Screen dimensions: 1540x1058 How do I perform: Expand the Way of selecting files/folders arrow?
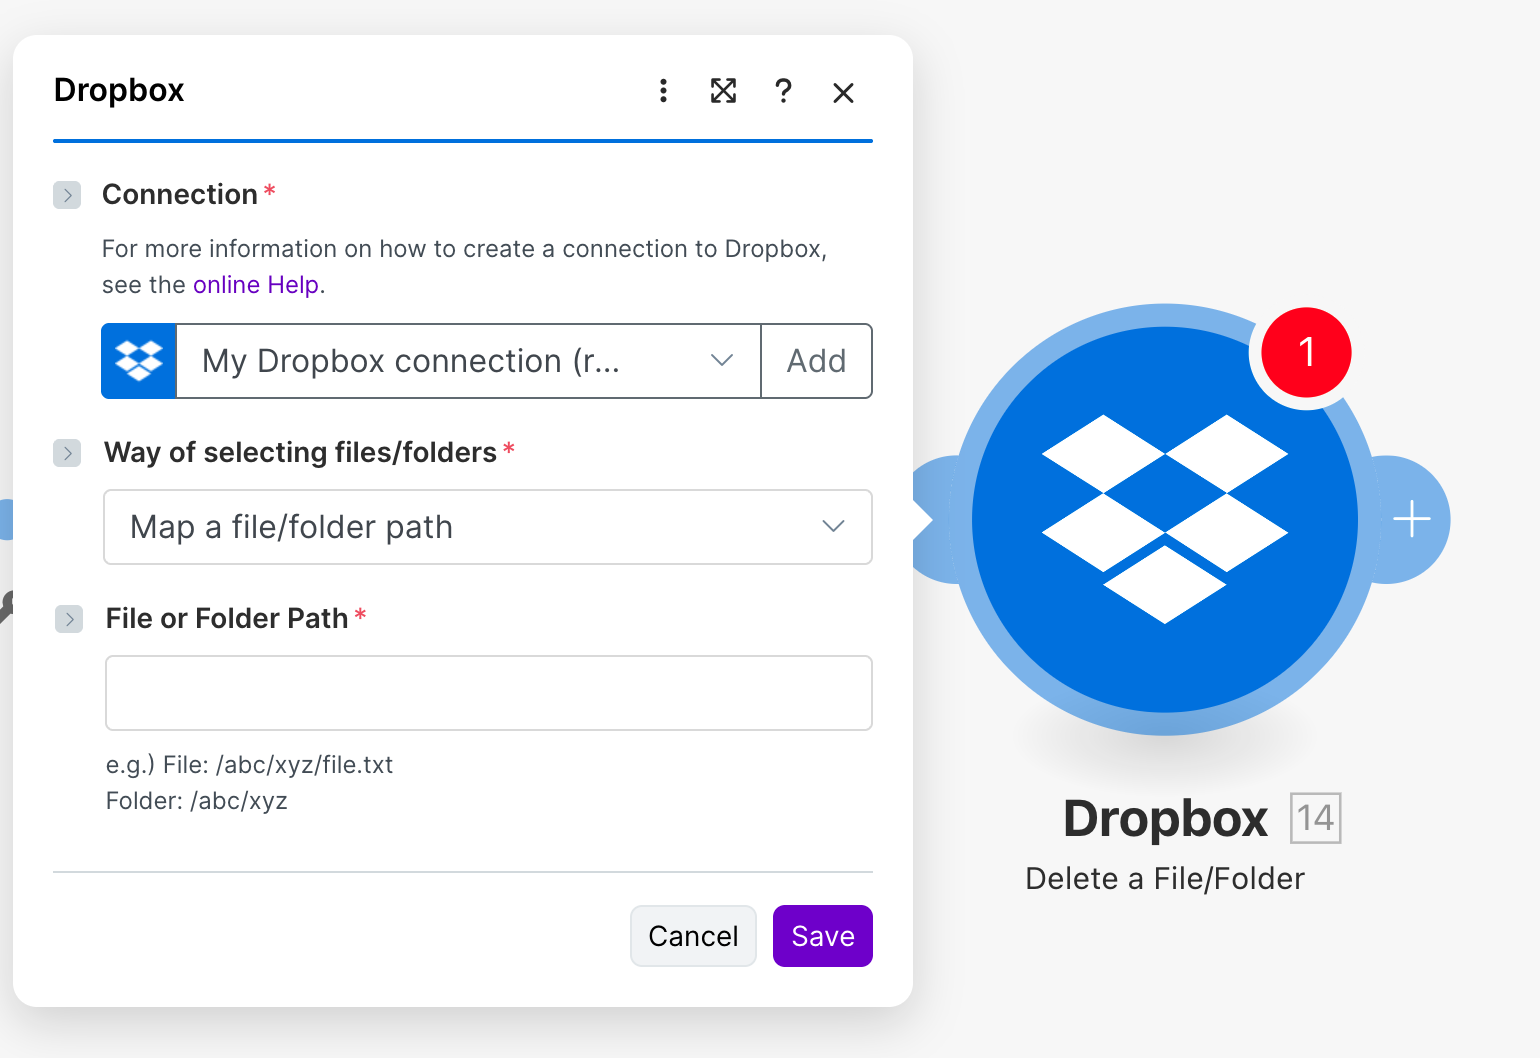[x=67, y=453]
